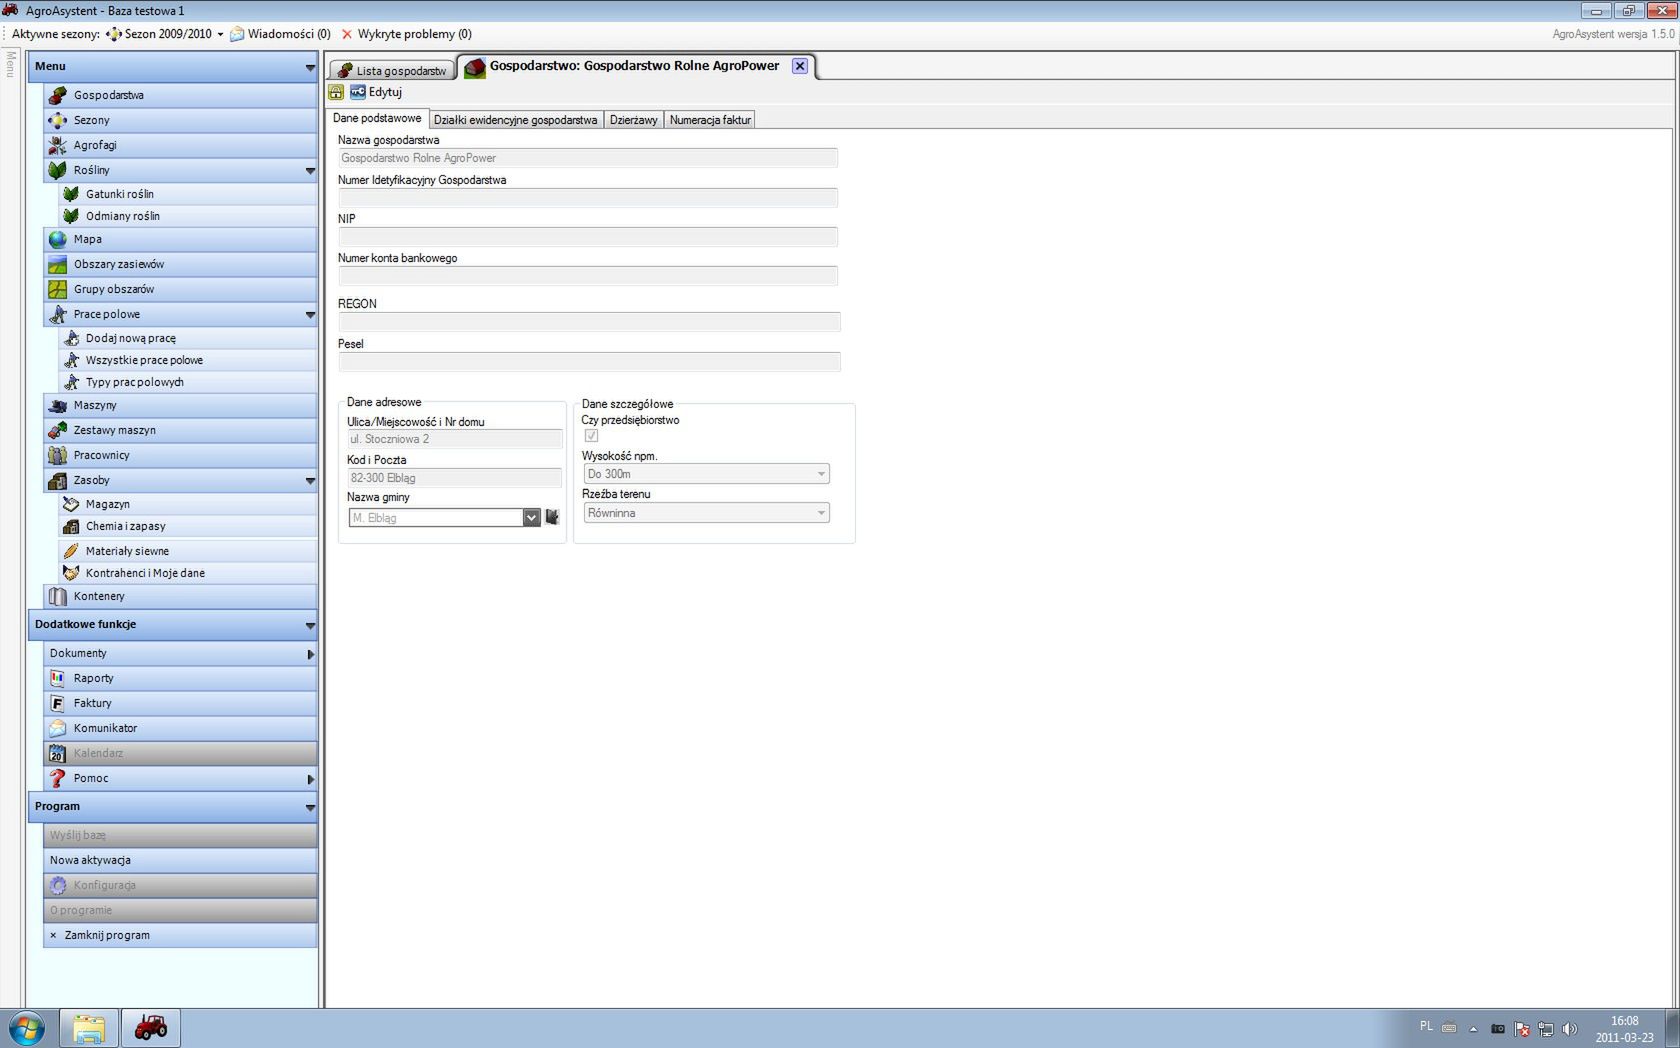Collapse the Prace polowe submenu
The width and height of the screenshot is (1680, 1048).
[310, 315]
